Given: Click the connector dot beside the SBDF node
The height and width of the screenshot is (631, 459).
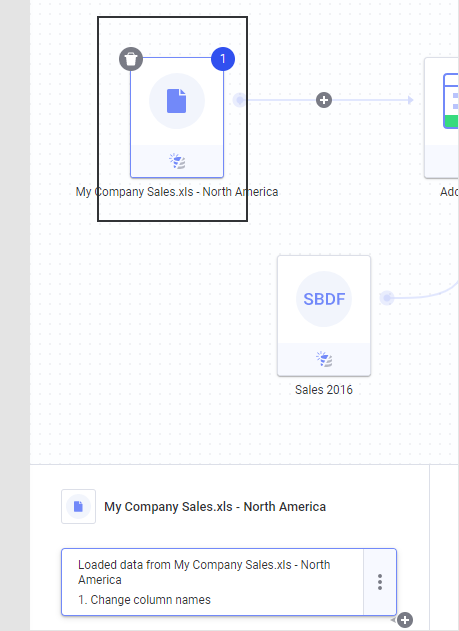Looking at the screenshot, I should click(387, 298).
